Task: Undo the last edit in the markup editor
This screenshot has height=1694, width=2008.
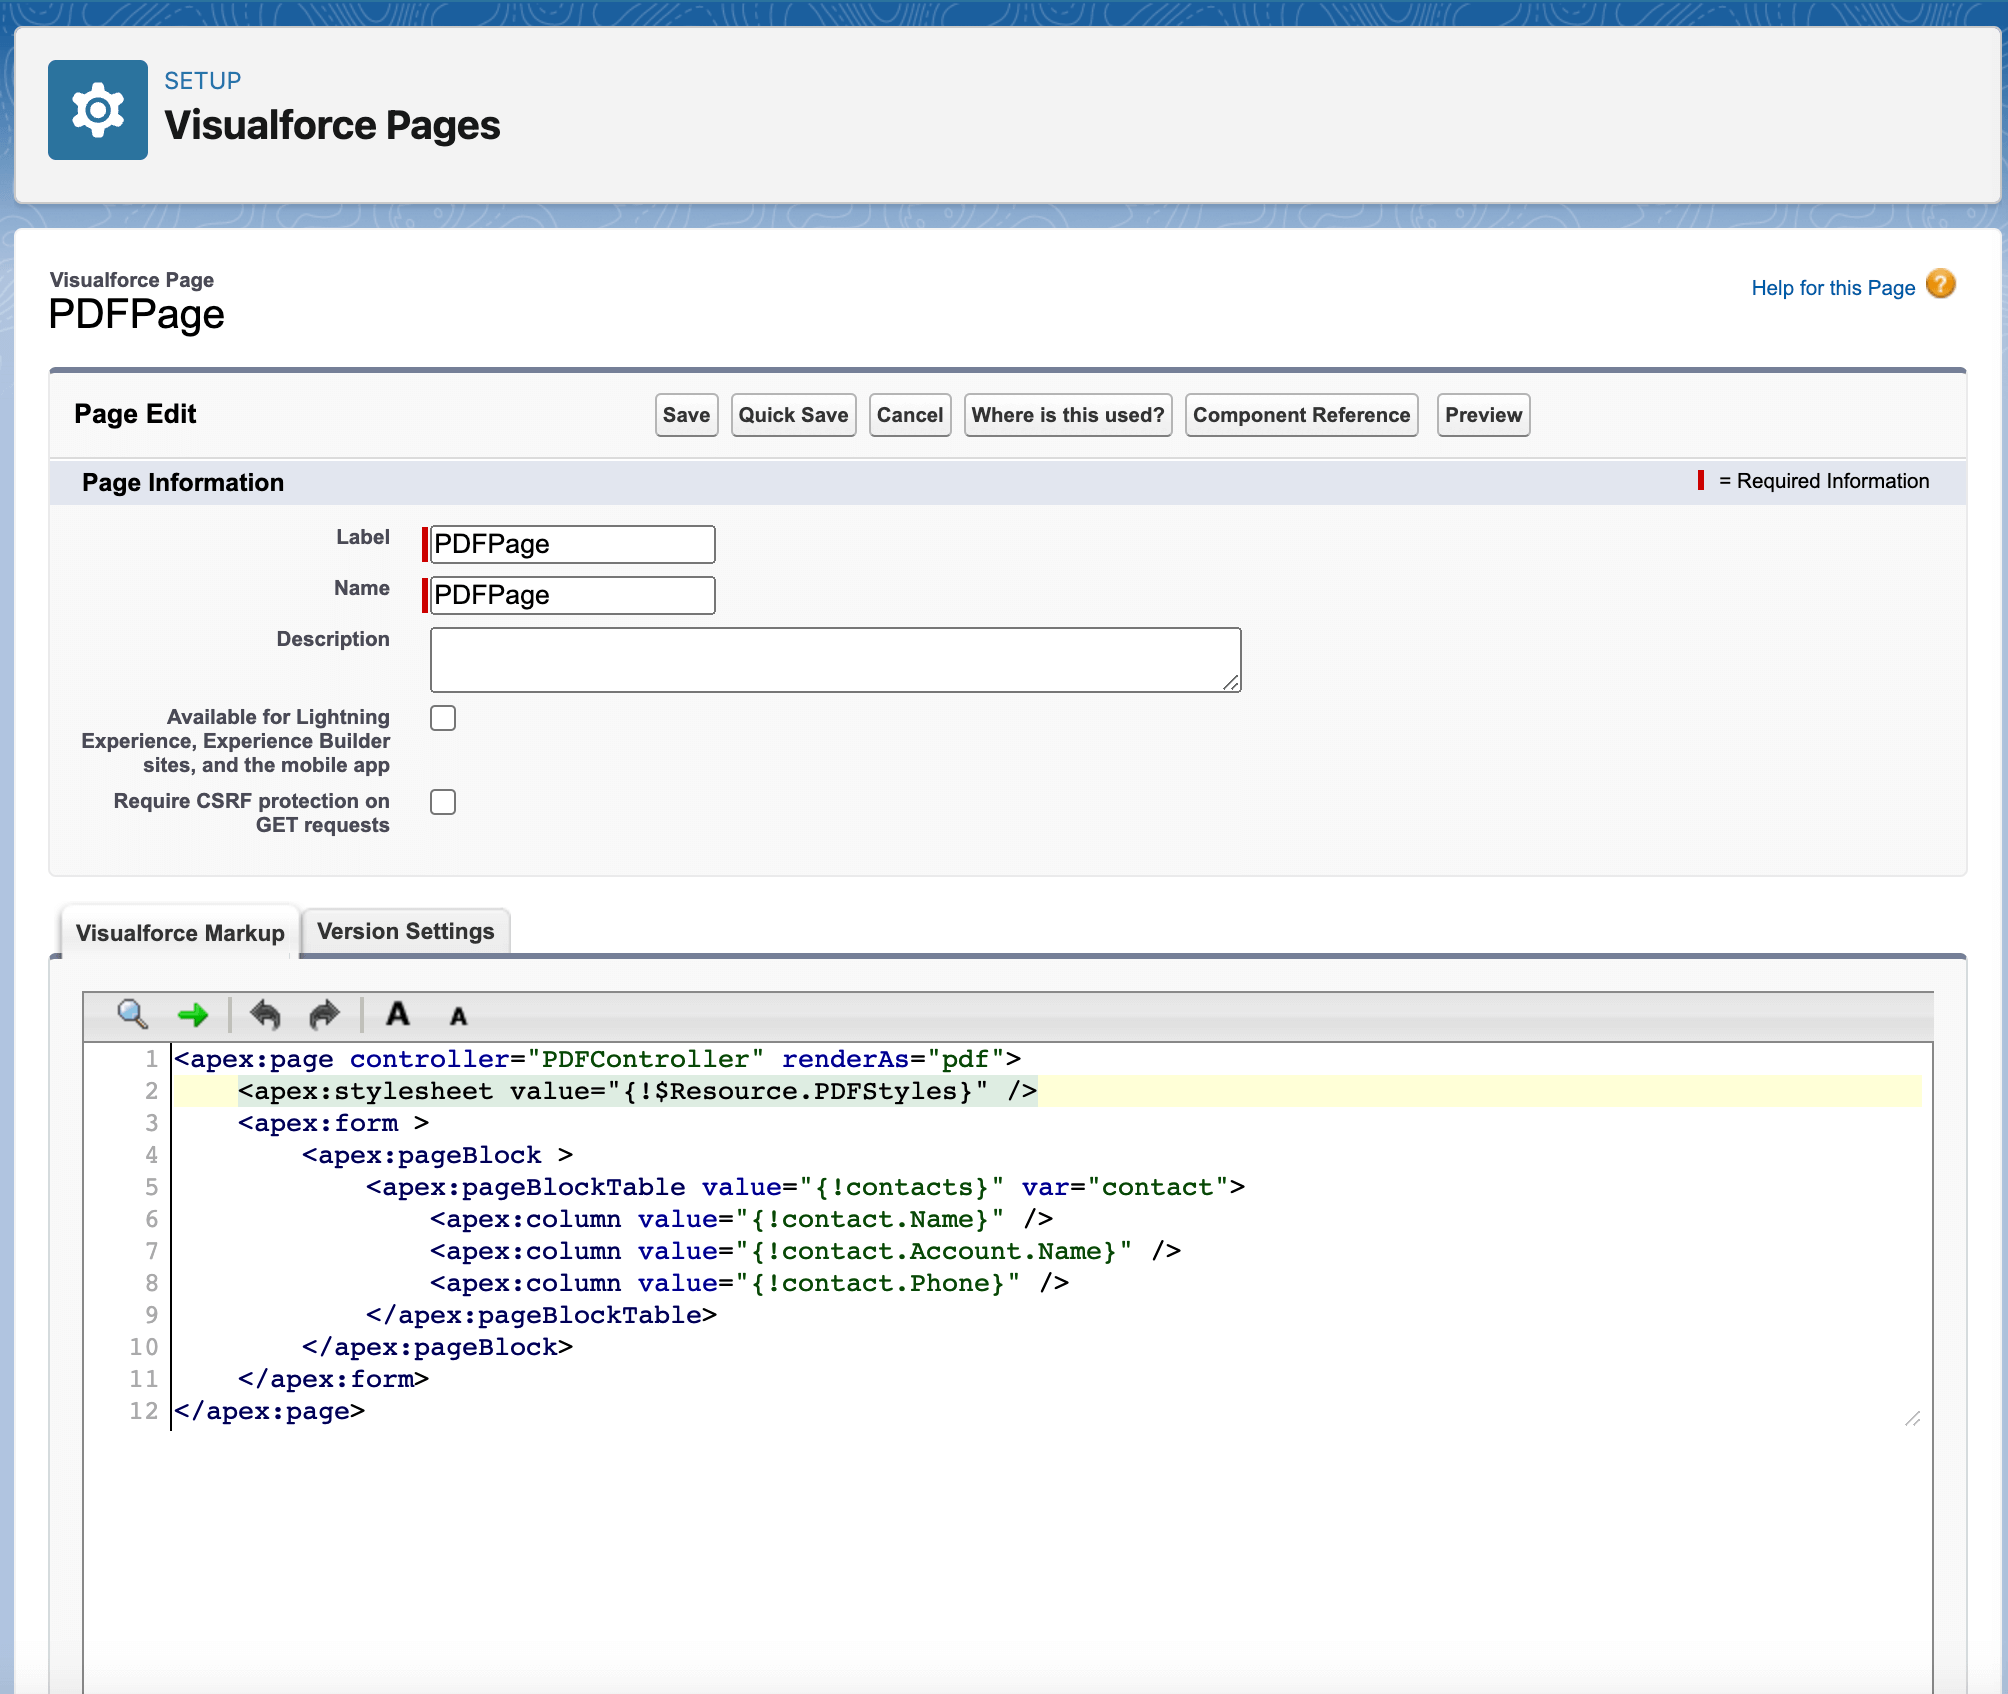Action: [x=265, y=1015]
